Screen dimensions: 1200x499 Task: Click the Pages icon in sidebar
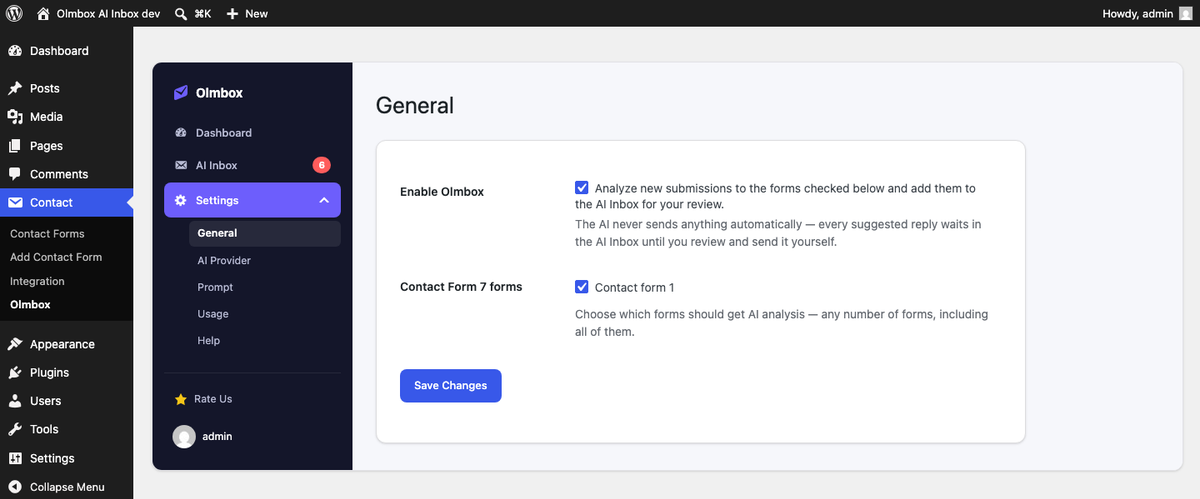15,146
